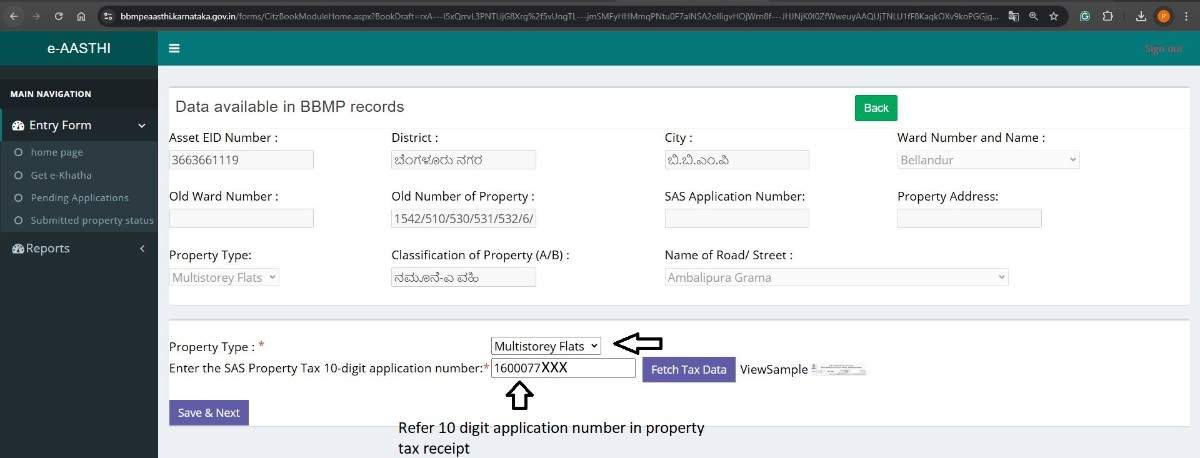This screenshot has height=458, width=1200.
Task: Click the browser home icon
Action: click(x=81, y=16)
